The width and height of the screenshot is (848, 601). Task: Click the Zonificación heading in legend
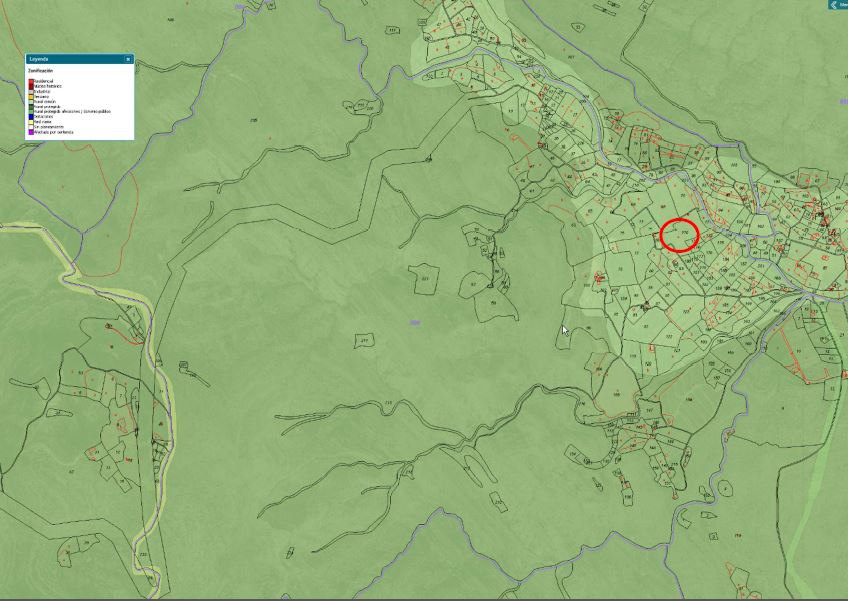point(42,71)
